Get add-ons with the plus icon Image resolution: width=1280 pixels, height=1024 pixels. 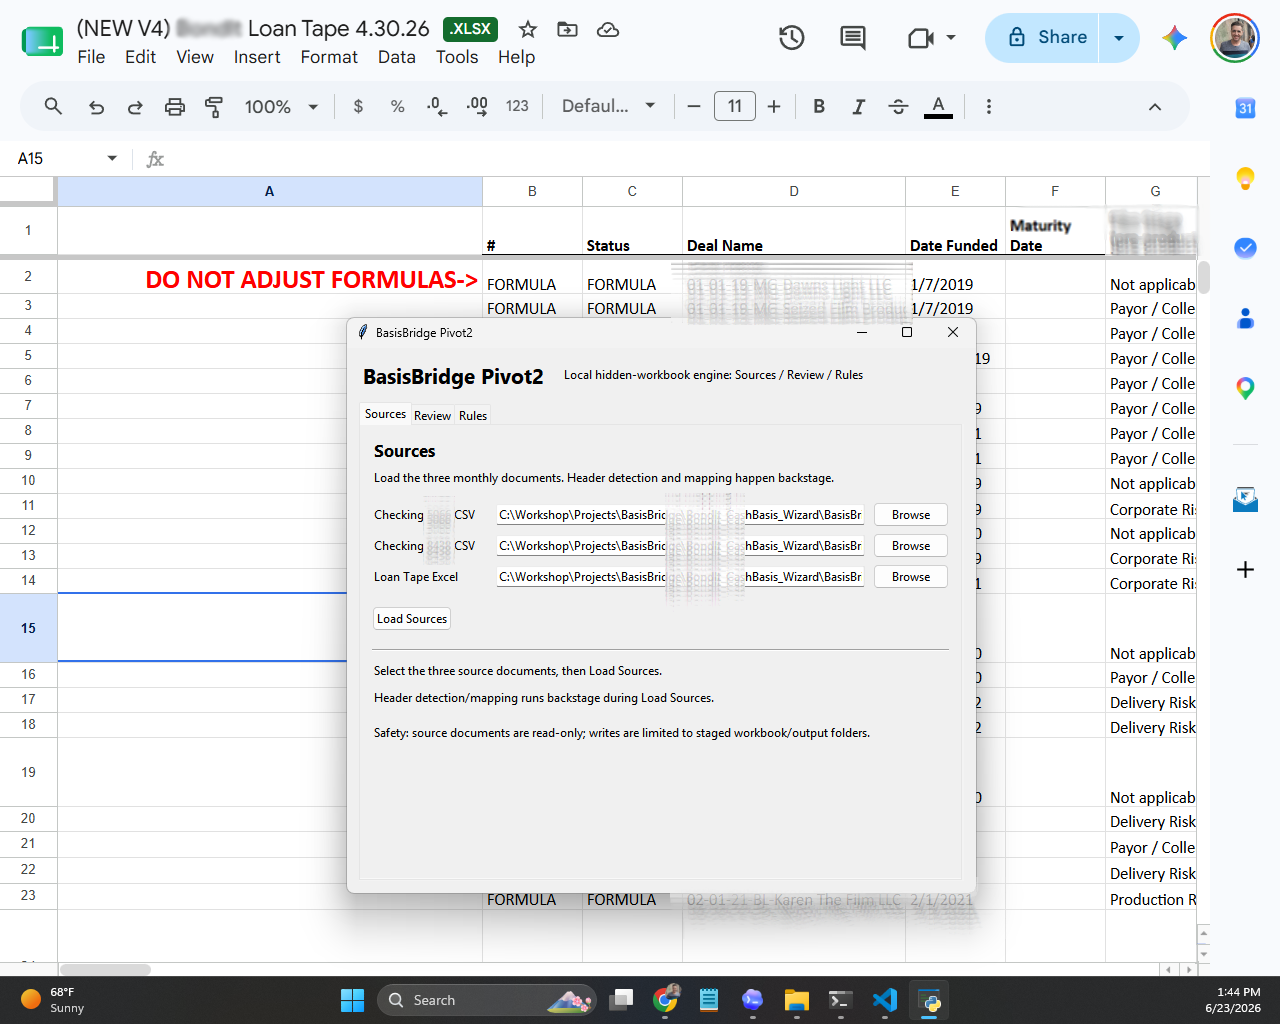pos(1245,570)
